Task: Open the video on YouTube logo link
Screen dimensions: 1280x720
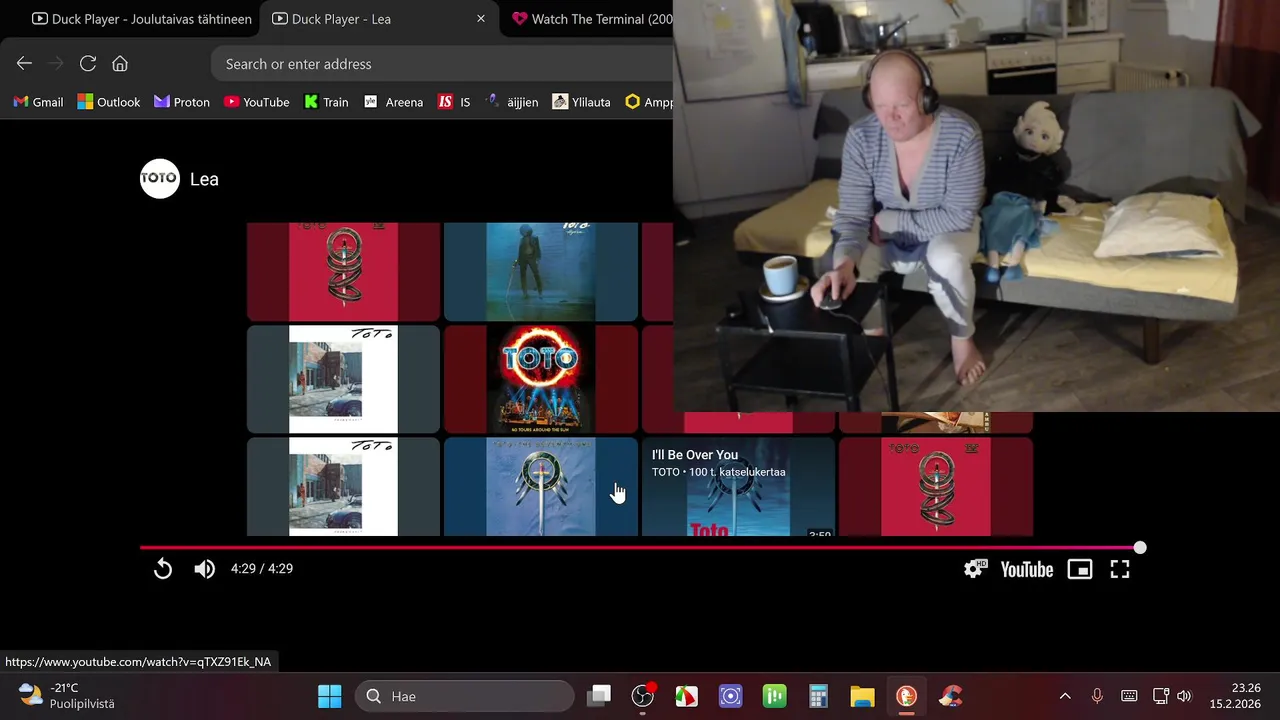Action: [1027, 569]
